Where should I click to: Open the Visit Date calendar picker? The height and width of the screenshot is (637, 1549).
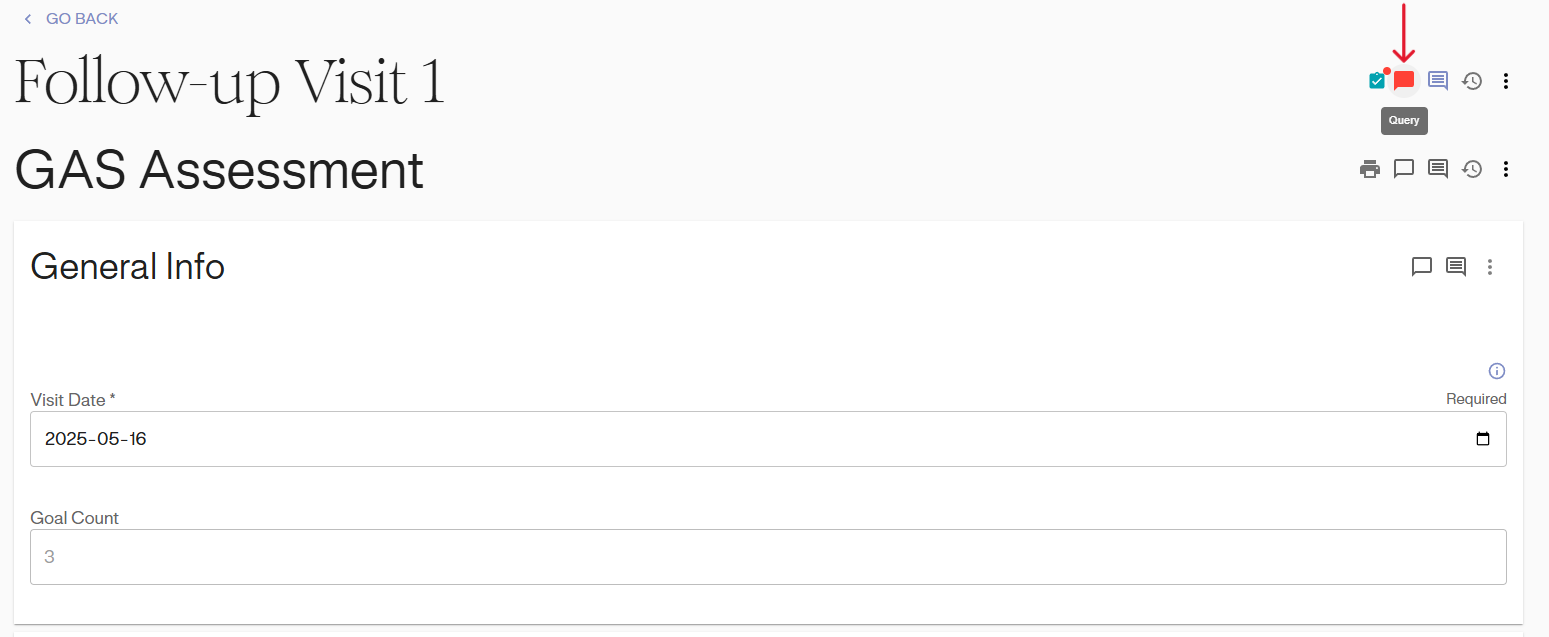[1483, 439]
